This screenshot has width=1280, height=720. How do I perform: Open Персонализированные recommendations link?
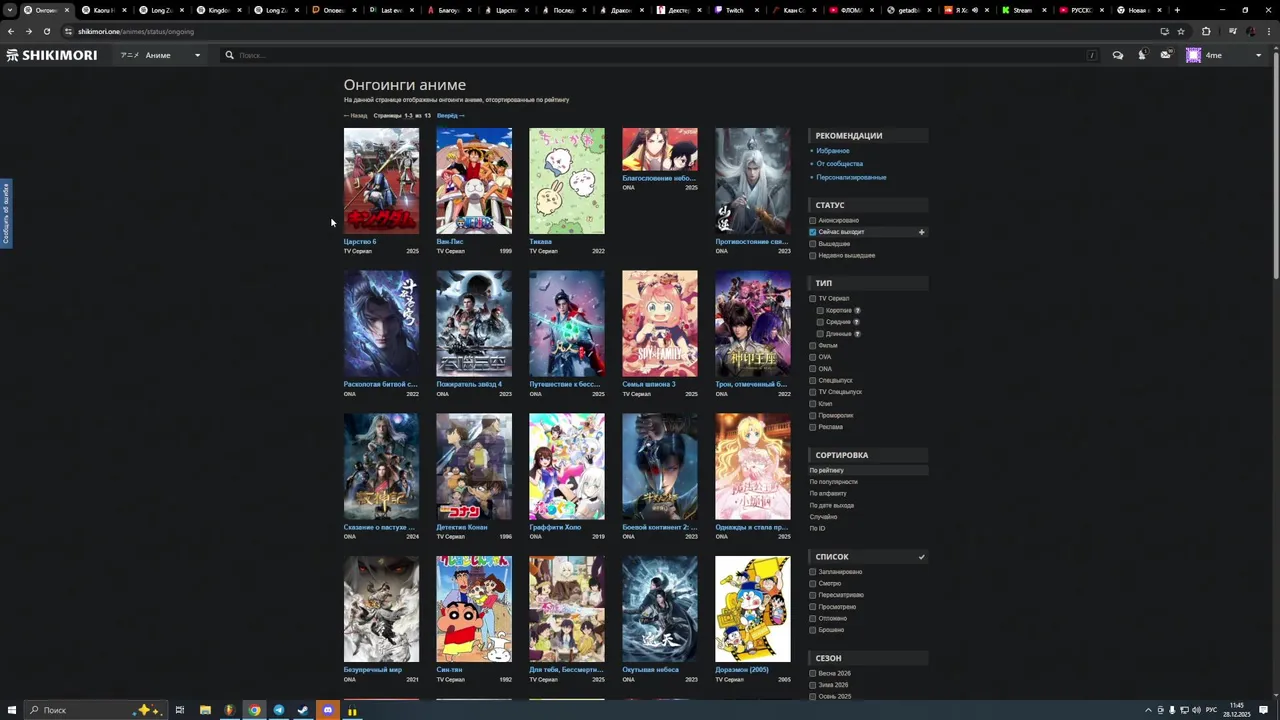click(851, 177)
